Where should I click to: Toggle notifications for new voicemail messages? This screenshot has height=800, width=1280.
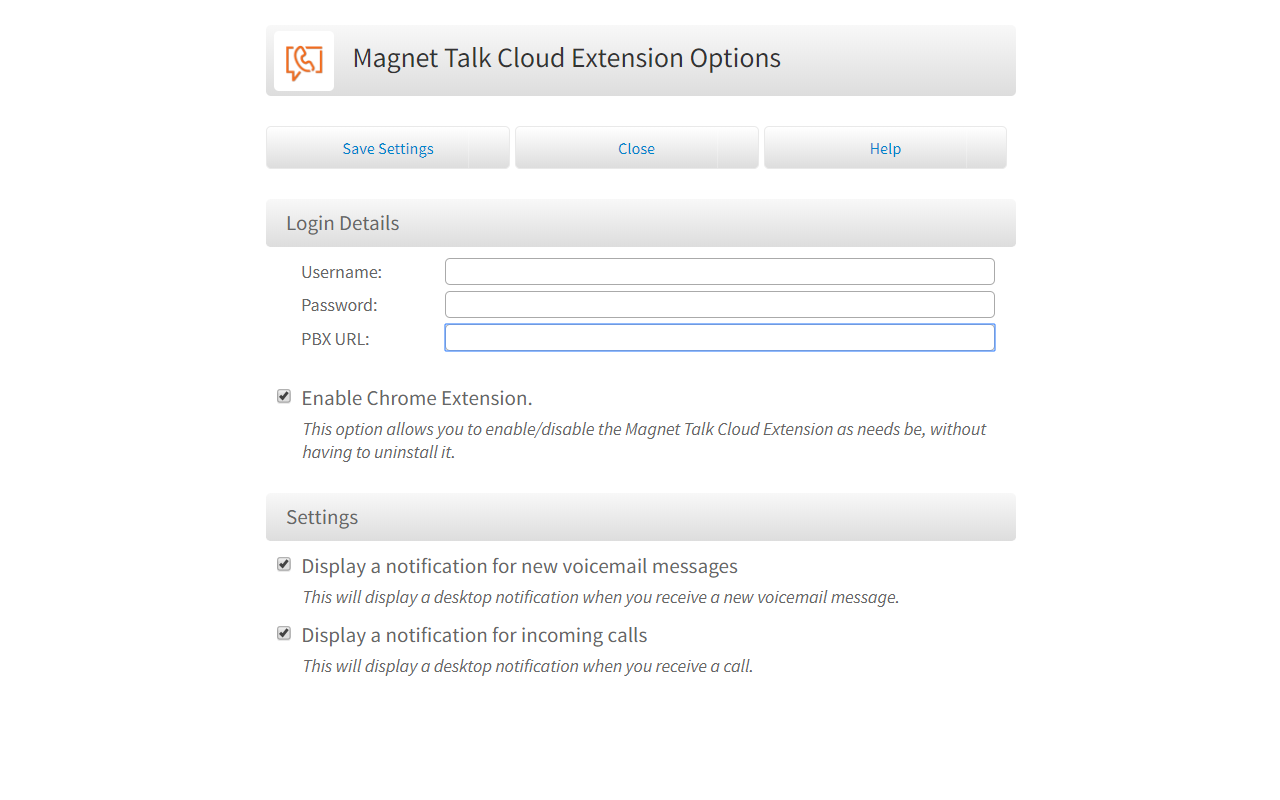pos(283,563)
